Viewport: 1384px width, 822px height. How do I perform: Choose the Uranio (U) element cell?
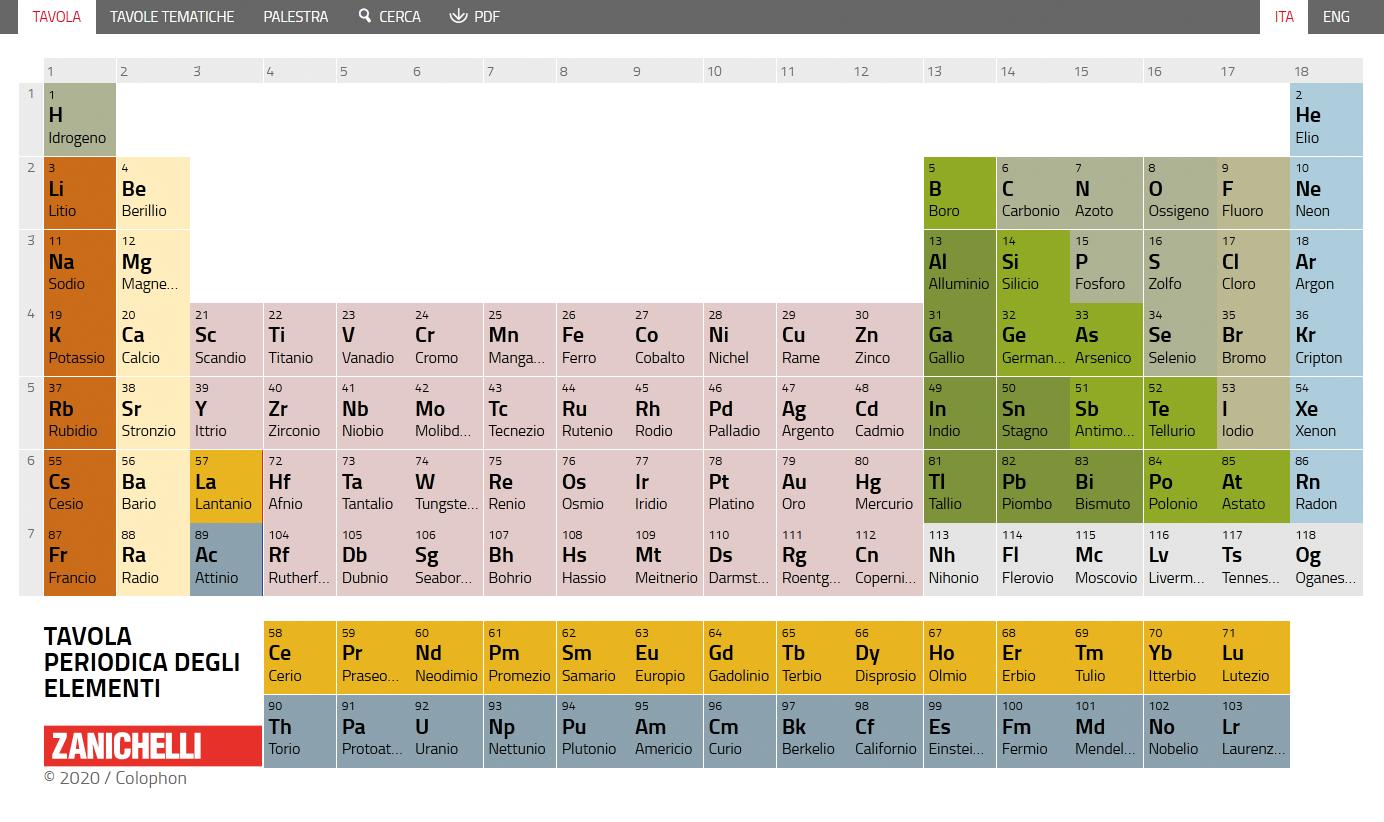(446, 731)
